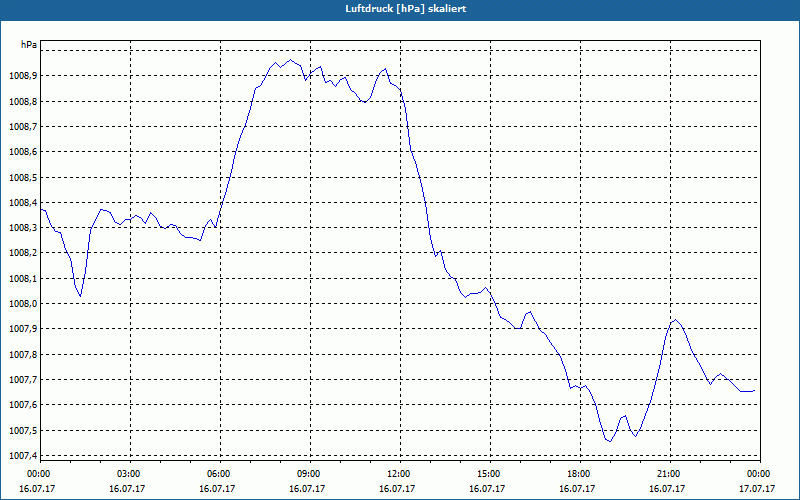Click the 03:00 time label
This screenshot has width=800, height=500.
point(129,474)
